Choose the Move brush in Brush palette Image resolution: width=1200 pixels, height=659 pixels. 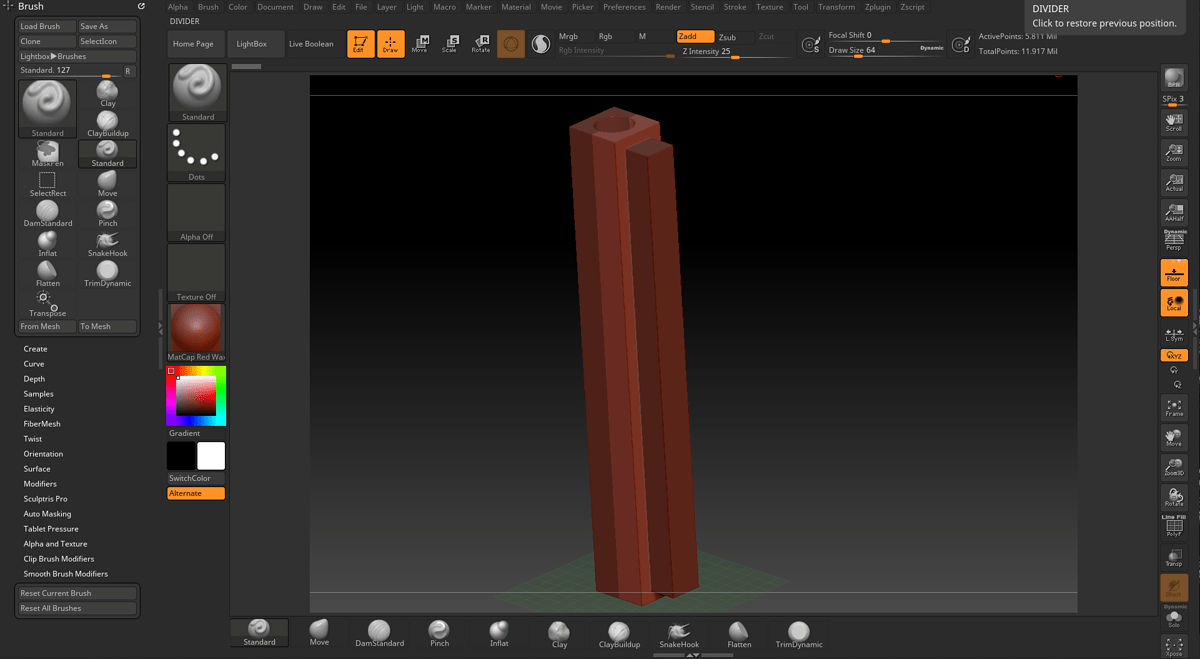tap(107, 183)
